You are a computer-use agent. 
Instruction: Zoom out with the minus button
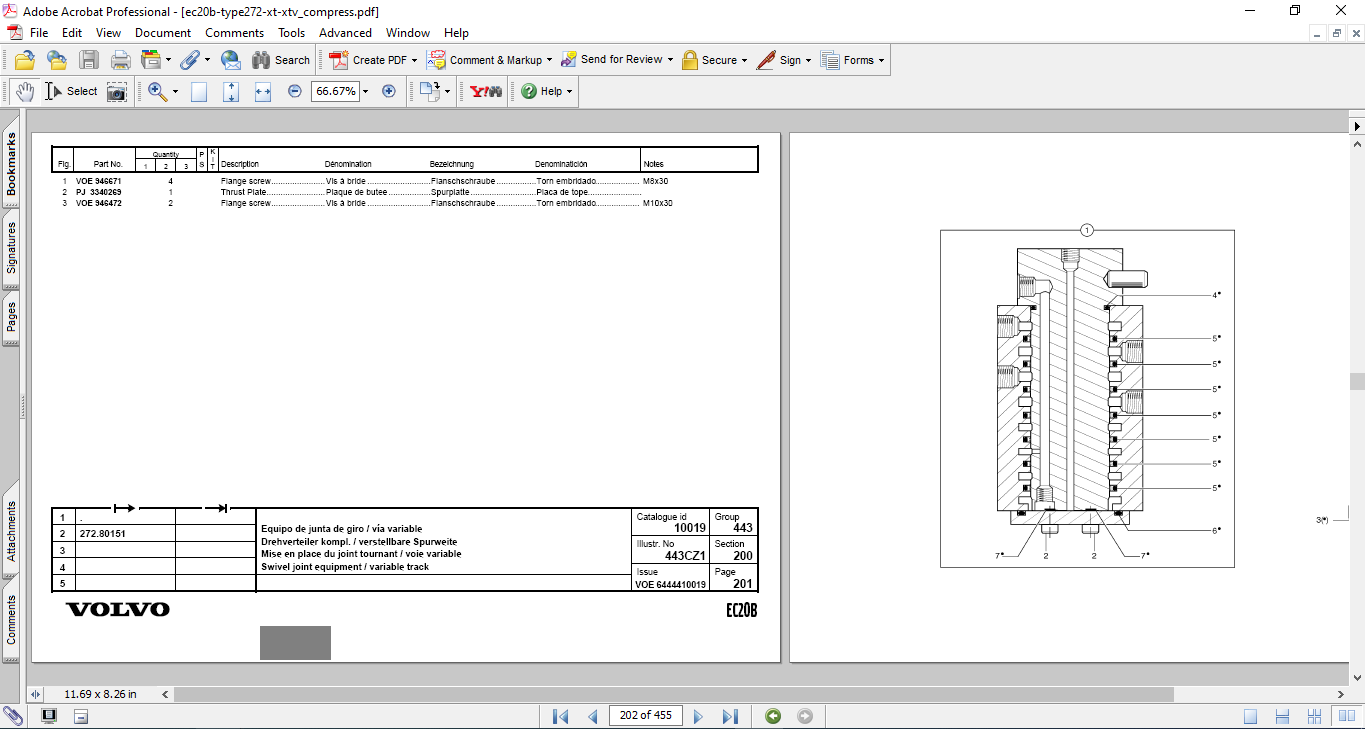click(295, 91)
